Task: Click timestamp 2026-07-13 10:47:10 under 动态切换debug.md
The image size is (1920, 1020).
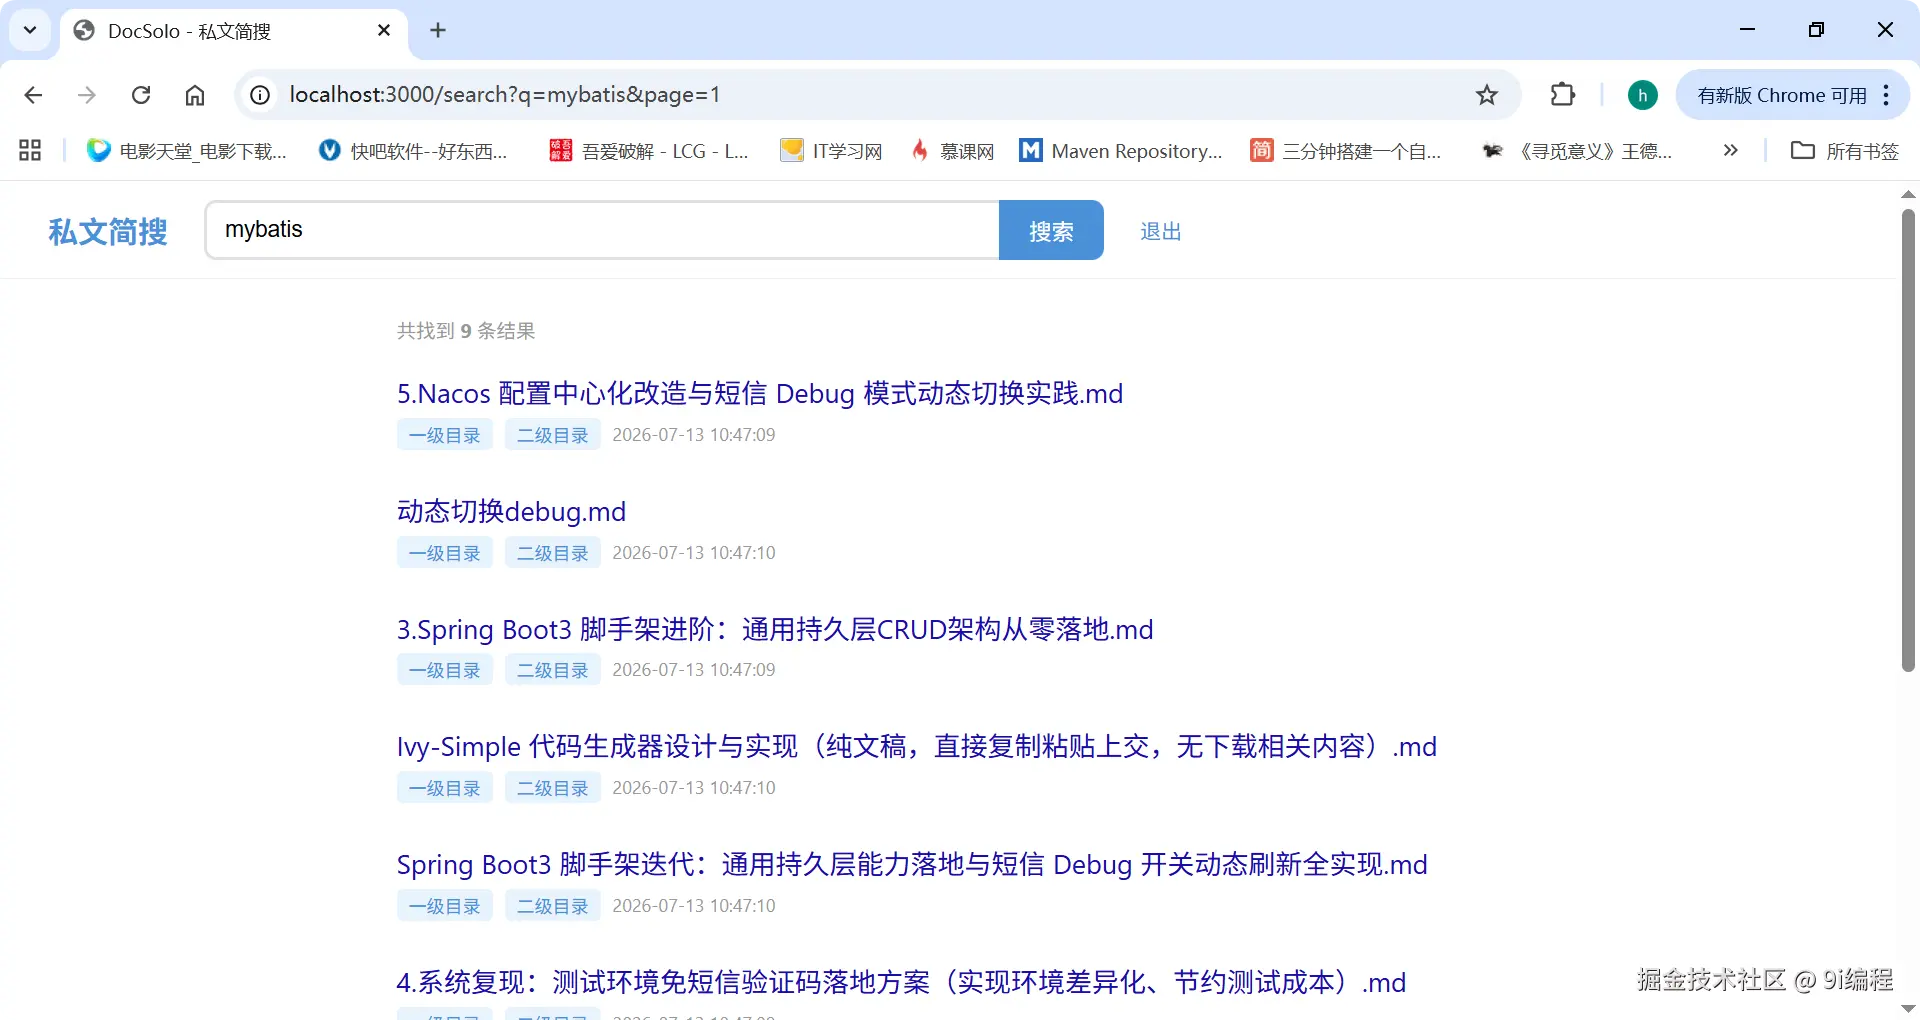Action: coord(694,553)
